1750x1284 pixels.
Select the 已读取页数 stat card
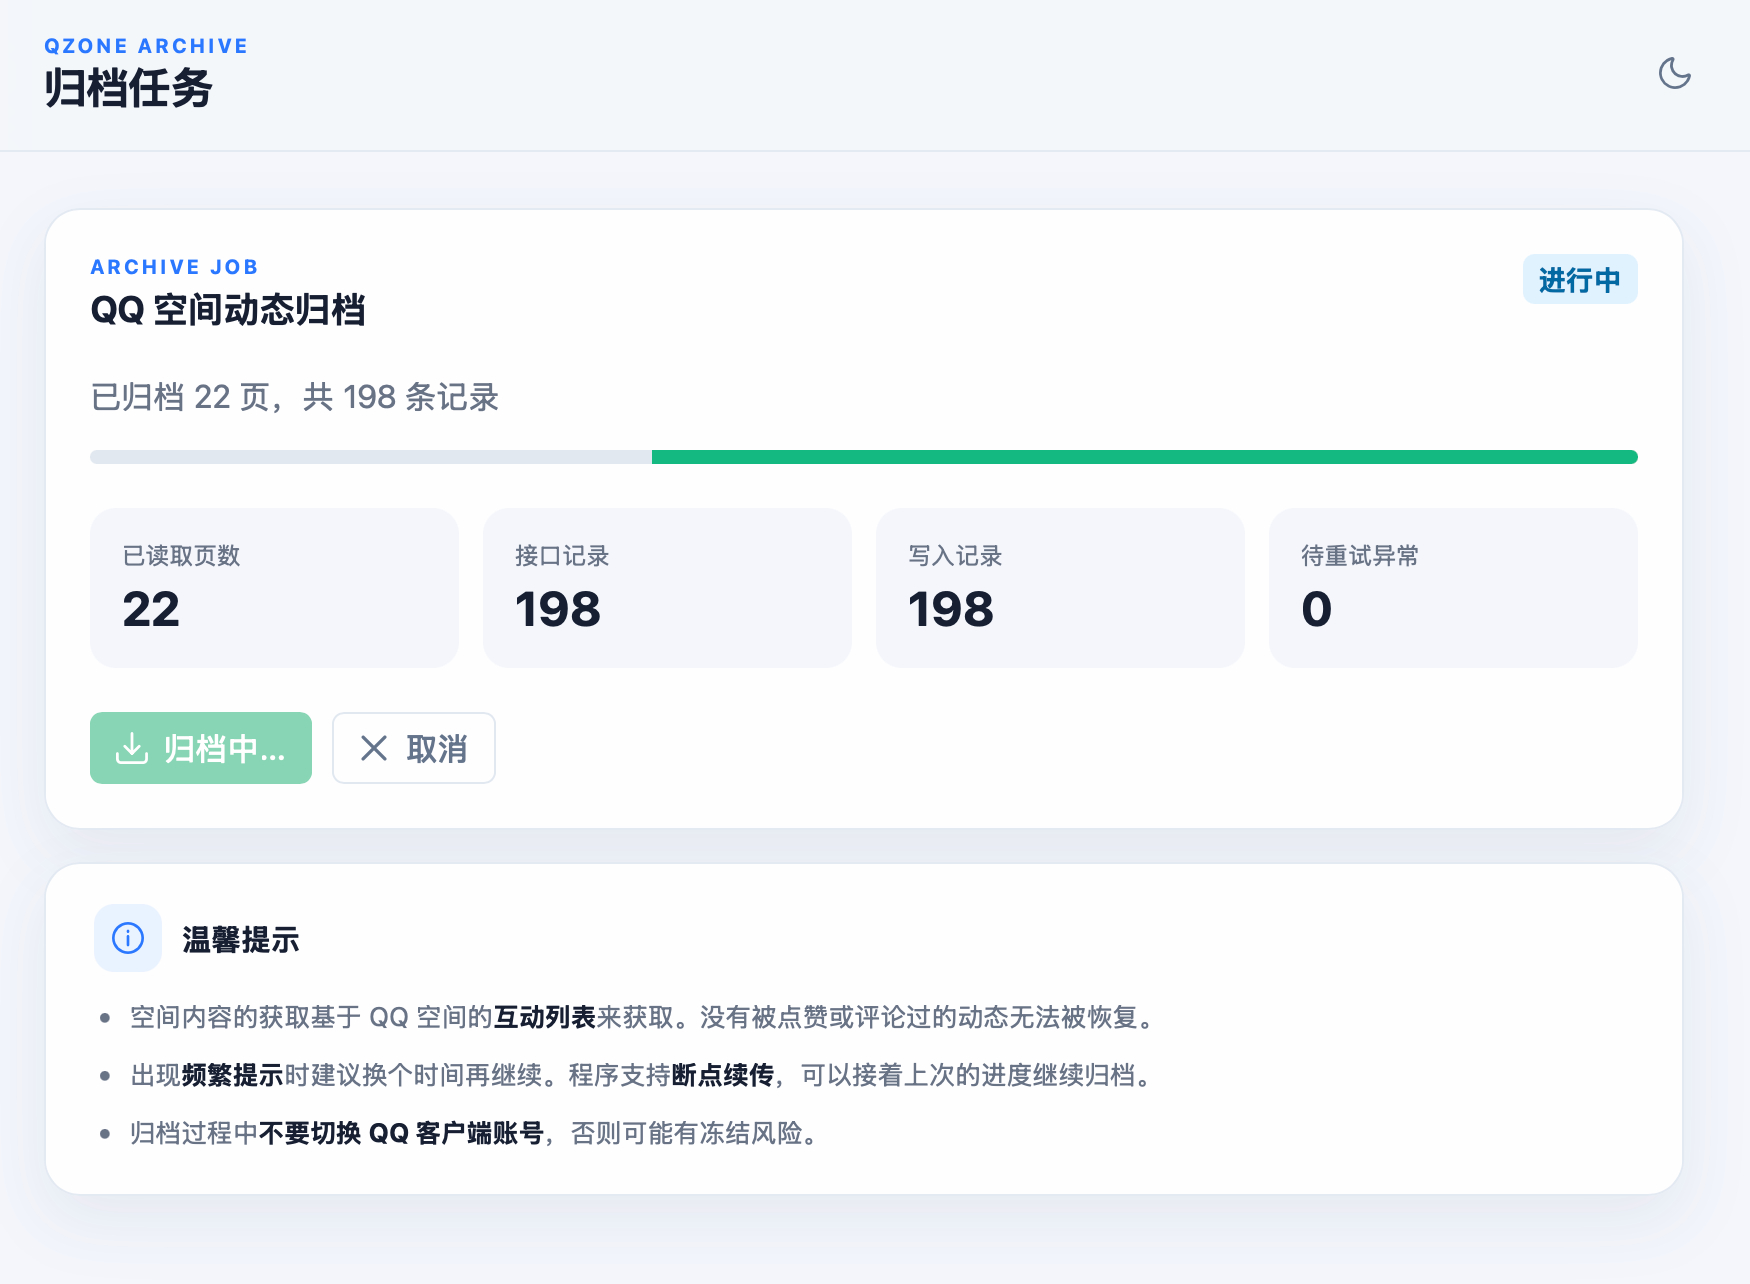click(274, 588)
